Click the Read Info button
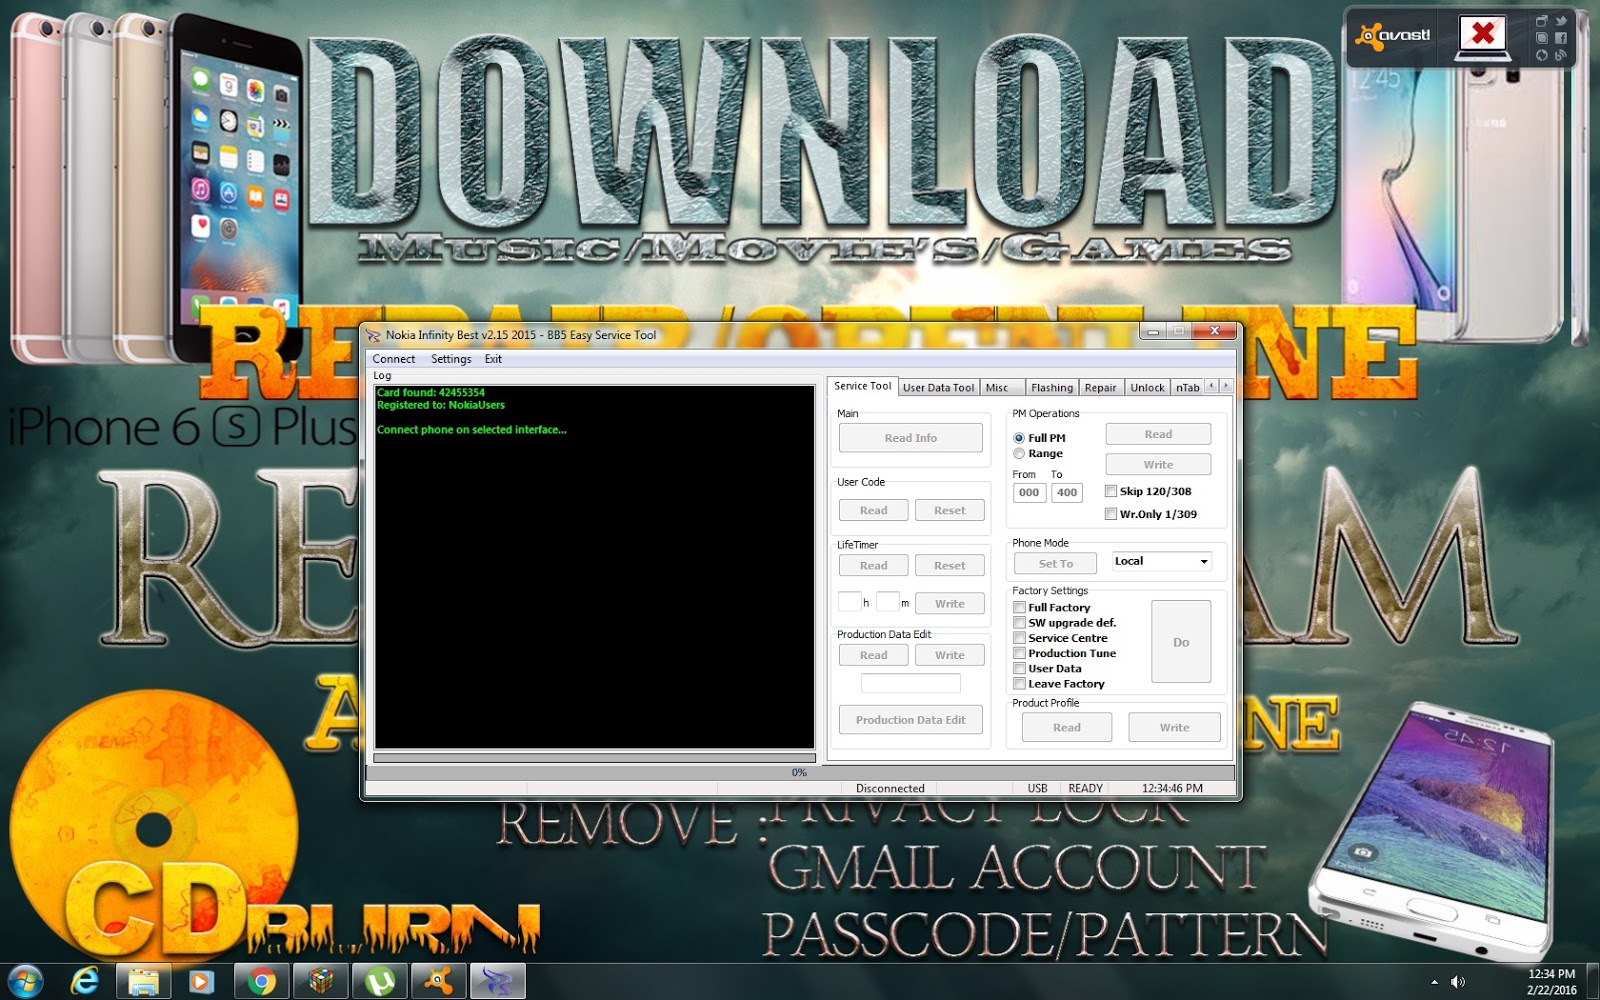The width and height of the screenshot is (1600, 1000). point(910,438)
